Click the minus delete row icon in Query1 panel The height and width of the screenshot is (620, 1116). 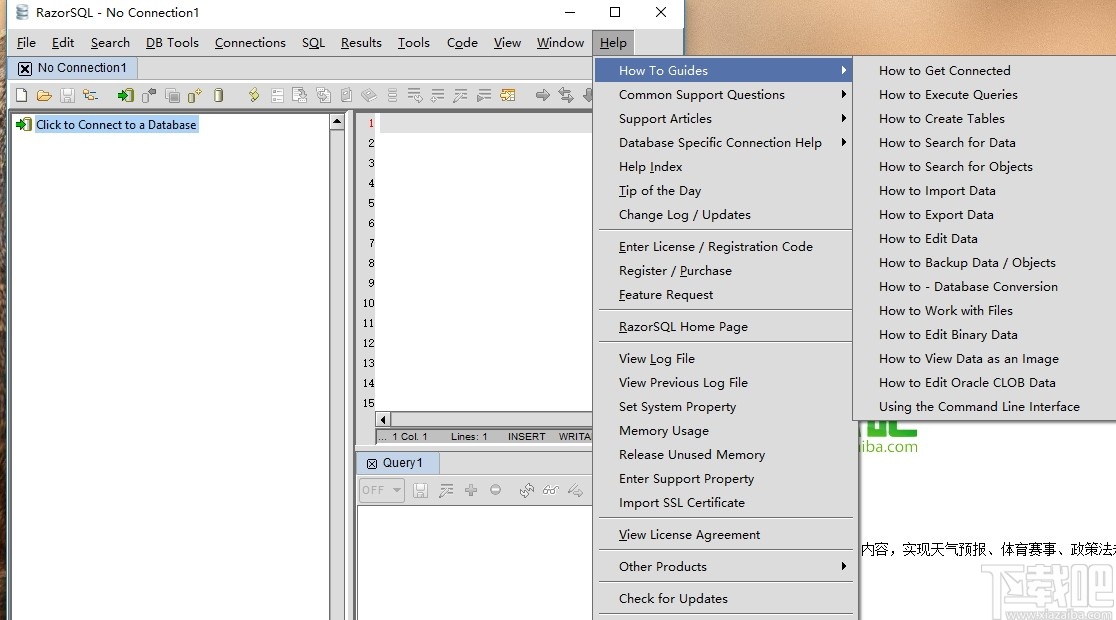[495, 490]
